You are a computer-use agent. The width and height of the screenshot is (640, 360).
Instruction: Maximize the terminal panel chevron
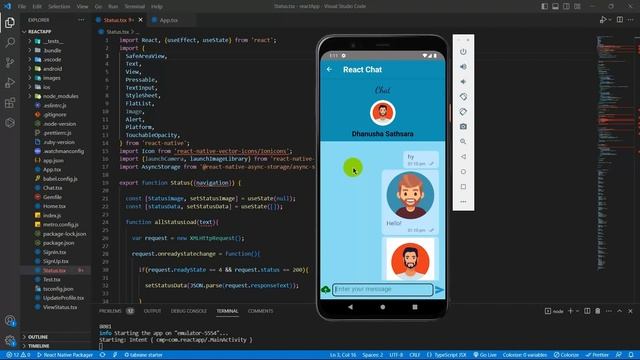620,311
